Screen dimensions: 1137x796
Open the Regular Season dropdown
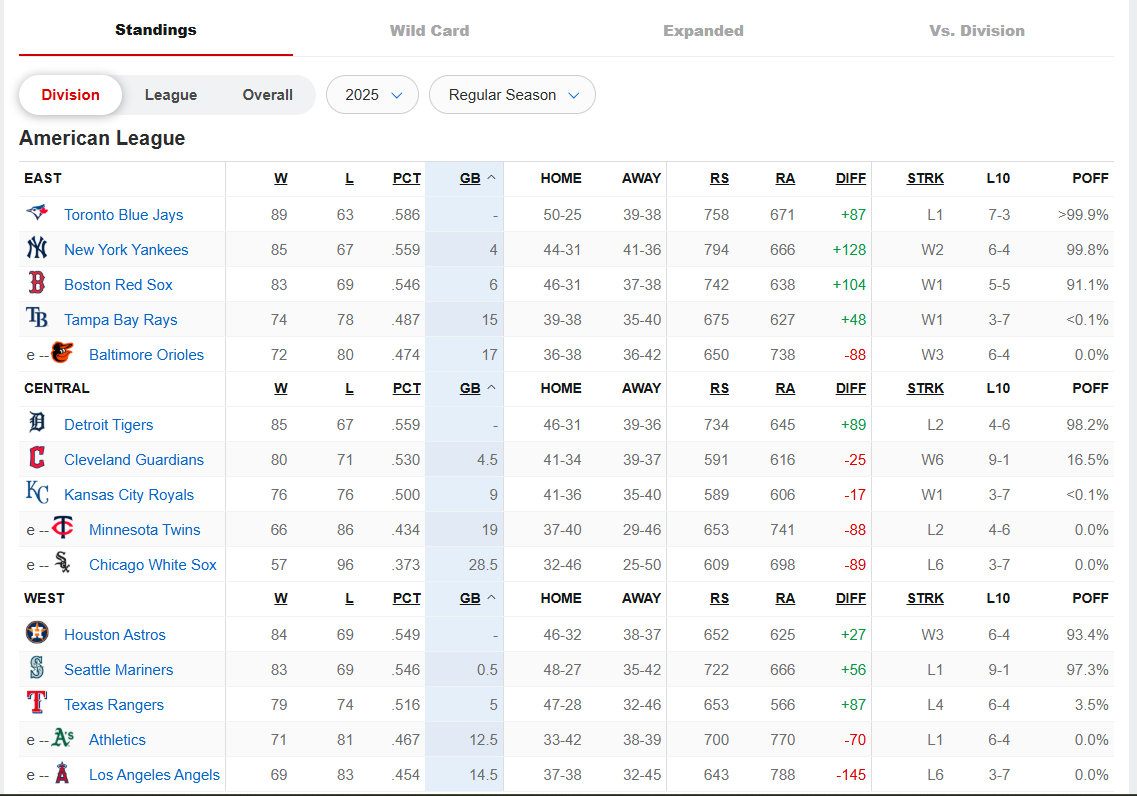point(513,95)
